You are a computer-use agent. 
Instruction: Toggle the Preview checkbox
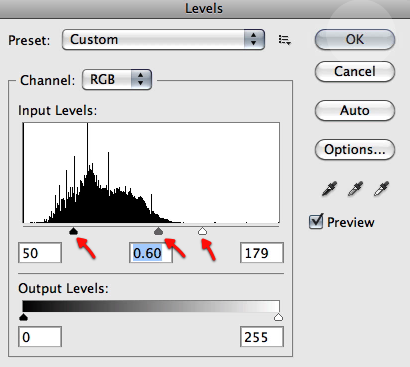(x=316, y=221)
